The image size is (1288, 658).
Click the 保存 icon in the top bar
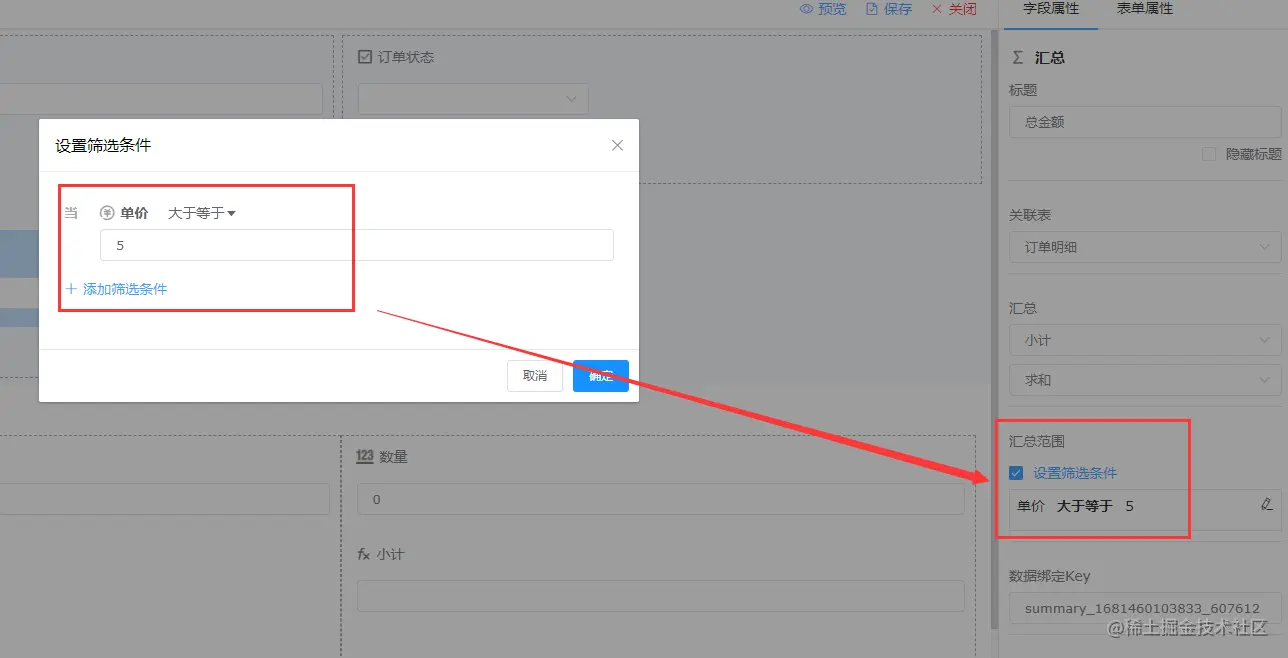(x=871, y=9)
